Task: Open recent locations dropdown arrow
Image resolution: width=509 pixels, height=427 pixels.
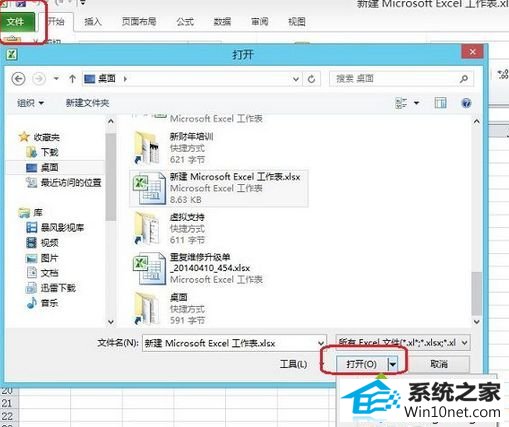Action: [x=56, y=79]
